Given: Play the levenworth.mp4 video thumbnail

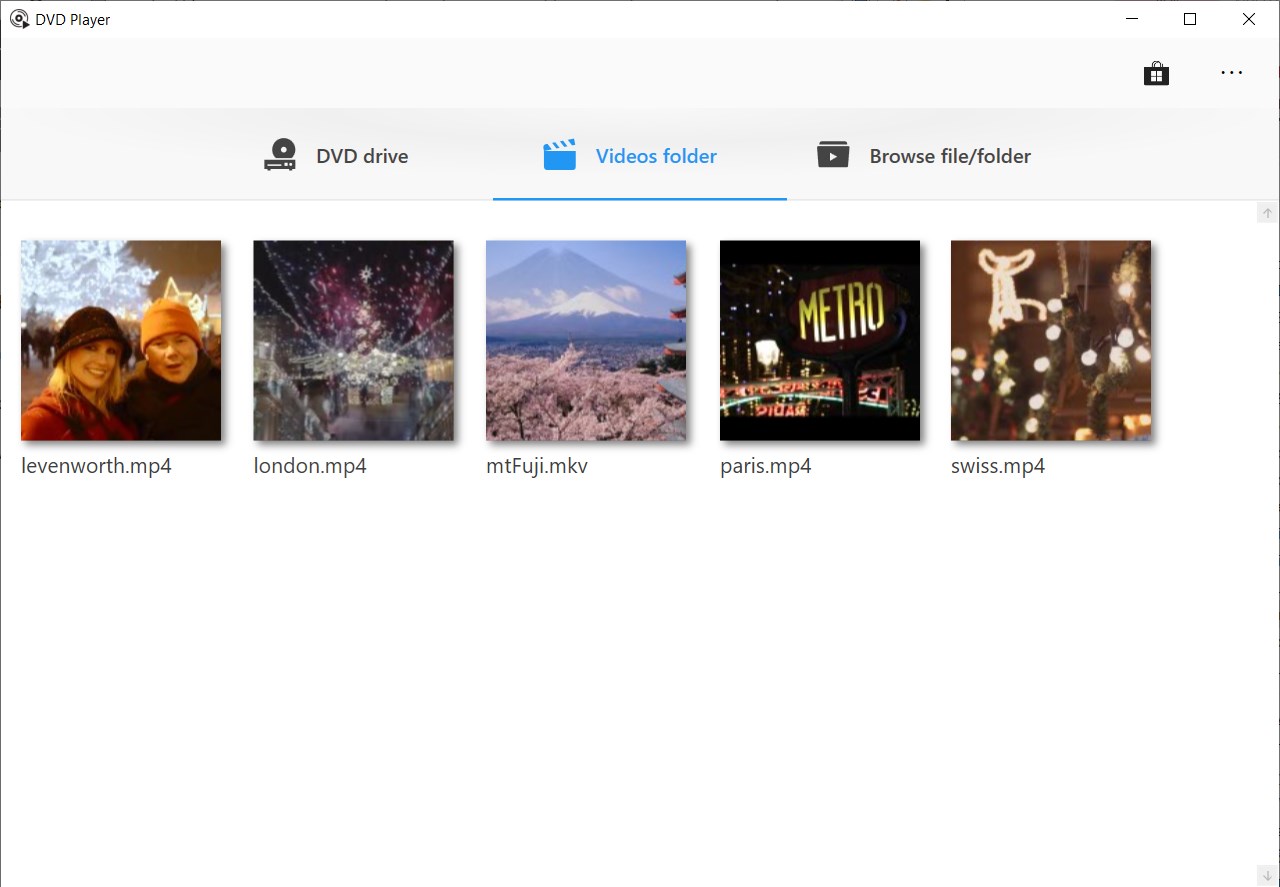Looking at the screenshot, I should [120, 339].
